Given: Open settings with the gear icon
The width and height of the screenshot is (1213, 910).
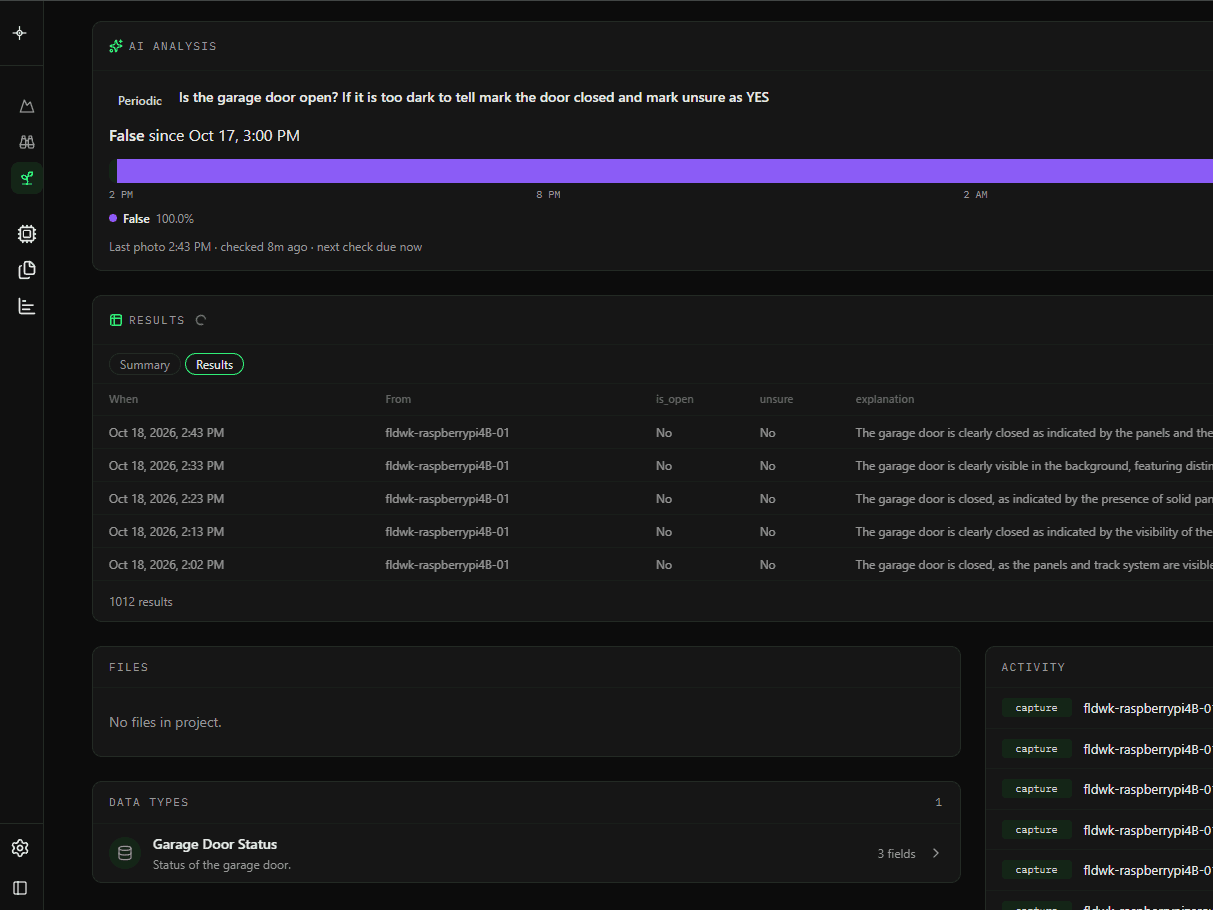Looking at the screenshot, I should pos(20,848).
